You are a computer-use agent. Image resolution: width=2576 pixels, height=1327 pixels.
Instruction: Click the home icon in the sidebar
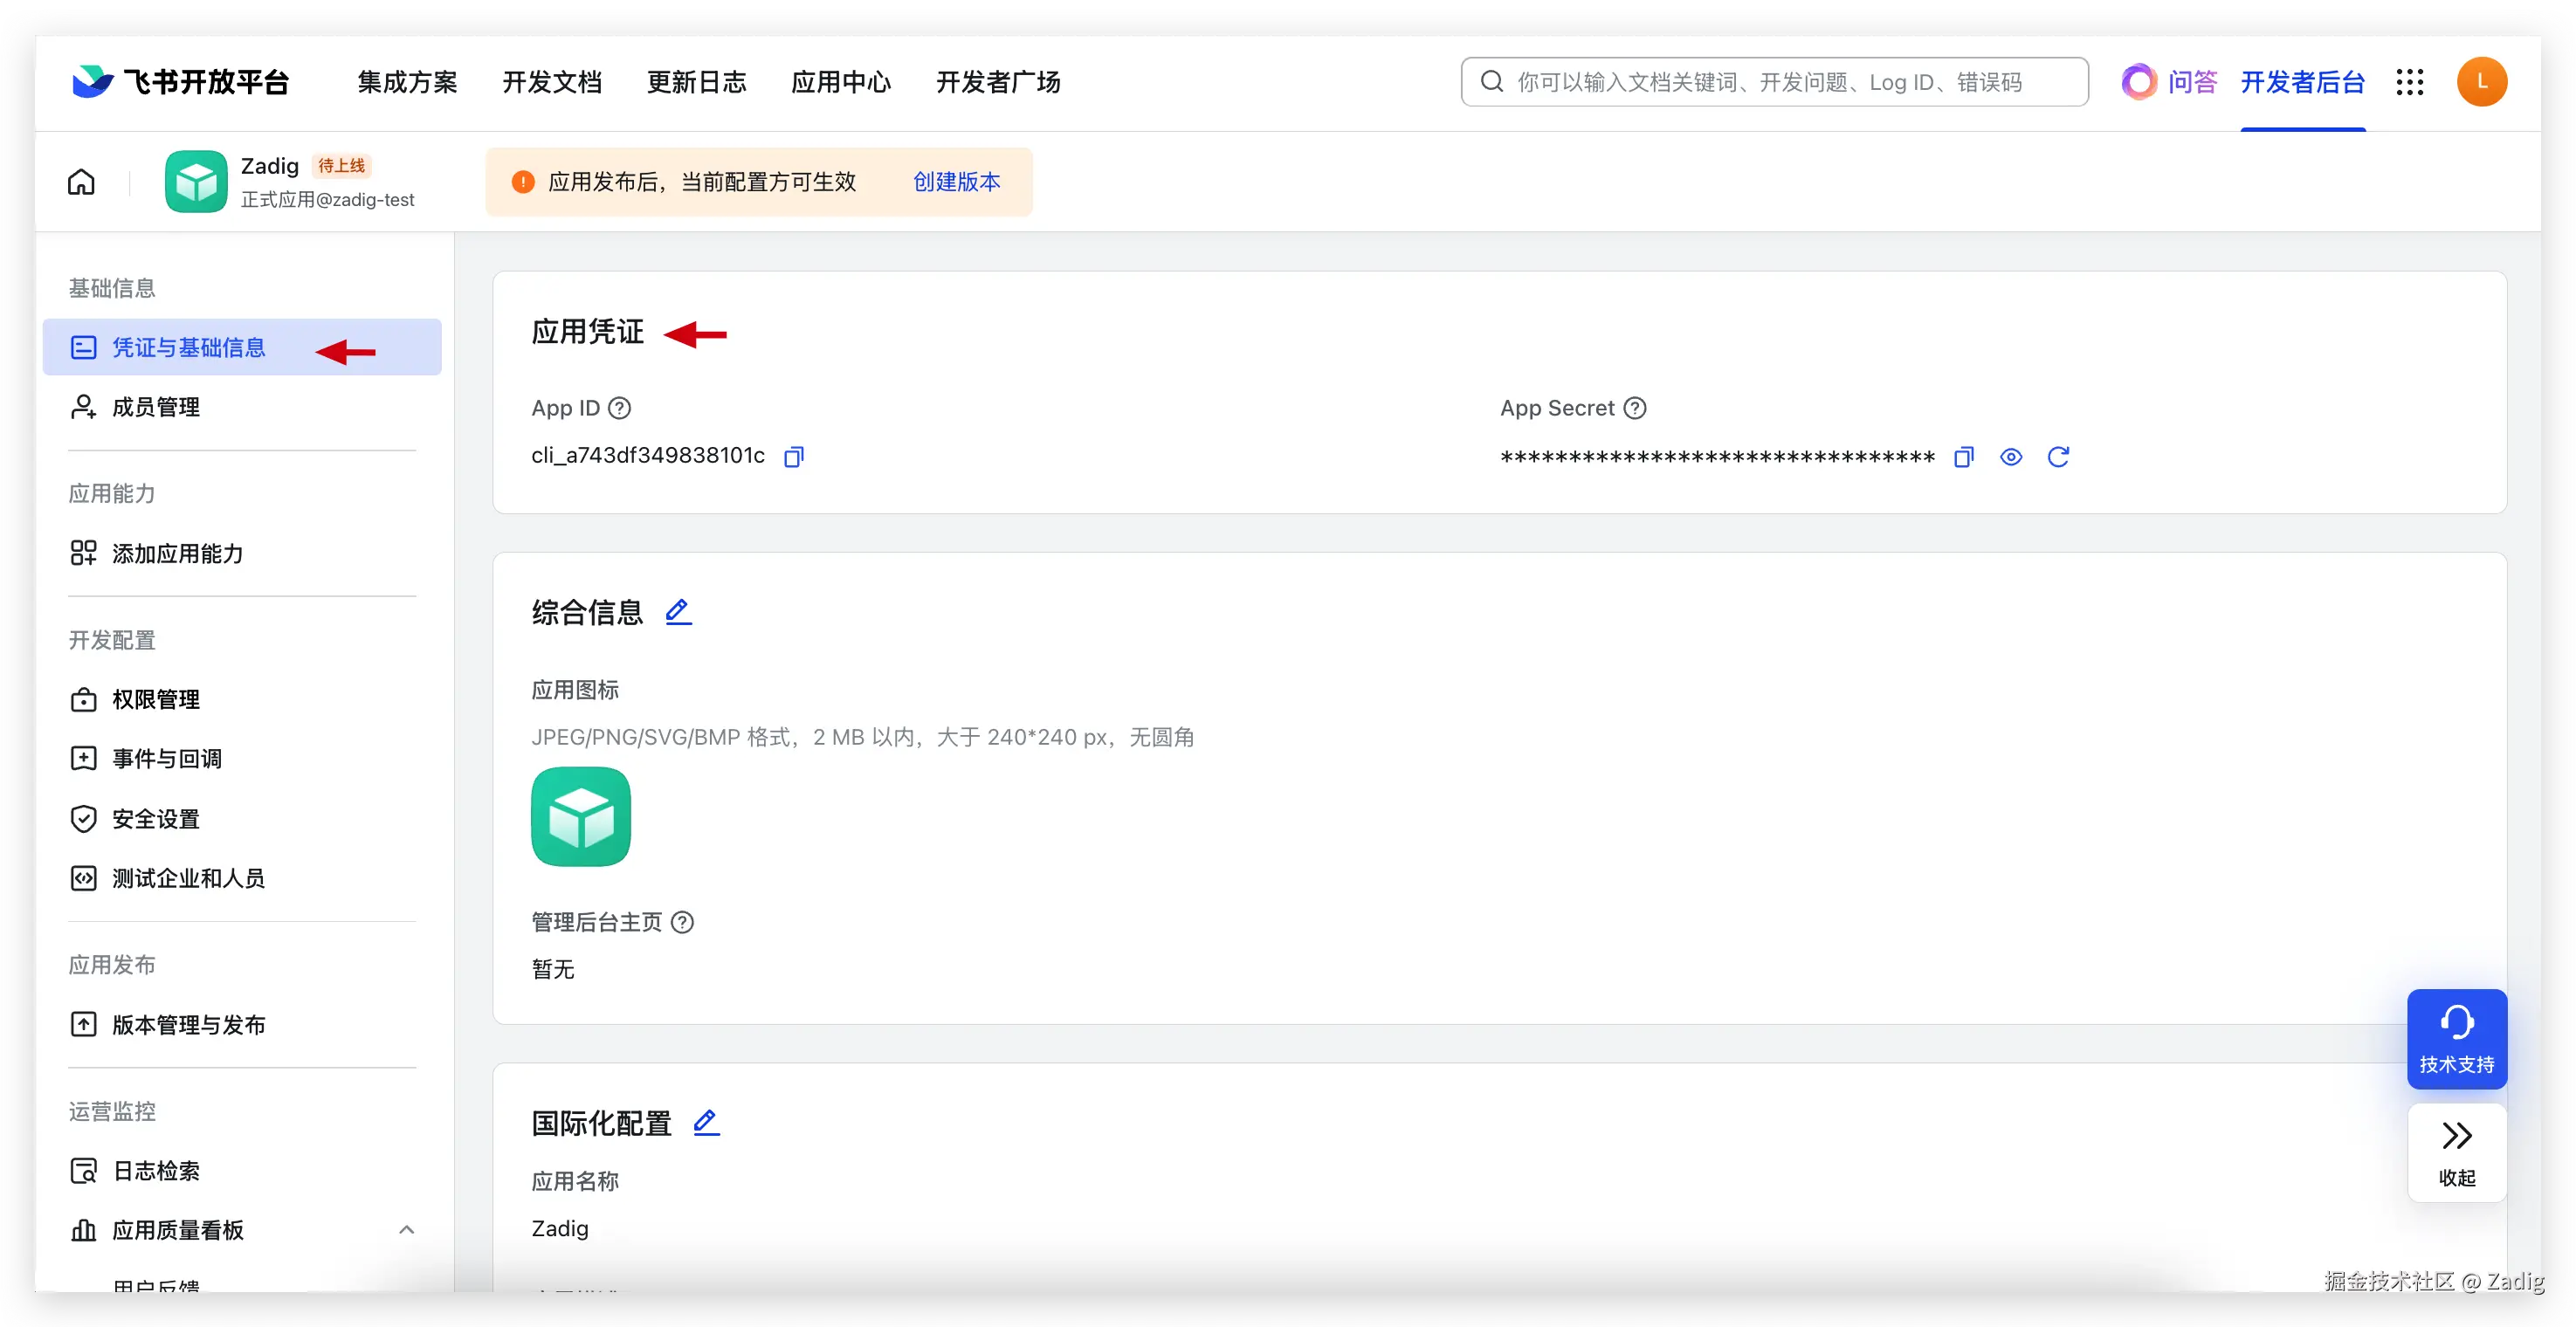[x=80, y=181]
